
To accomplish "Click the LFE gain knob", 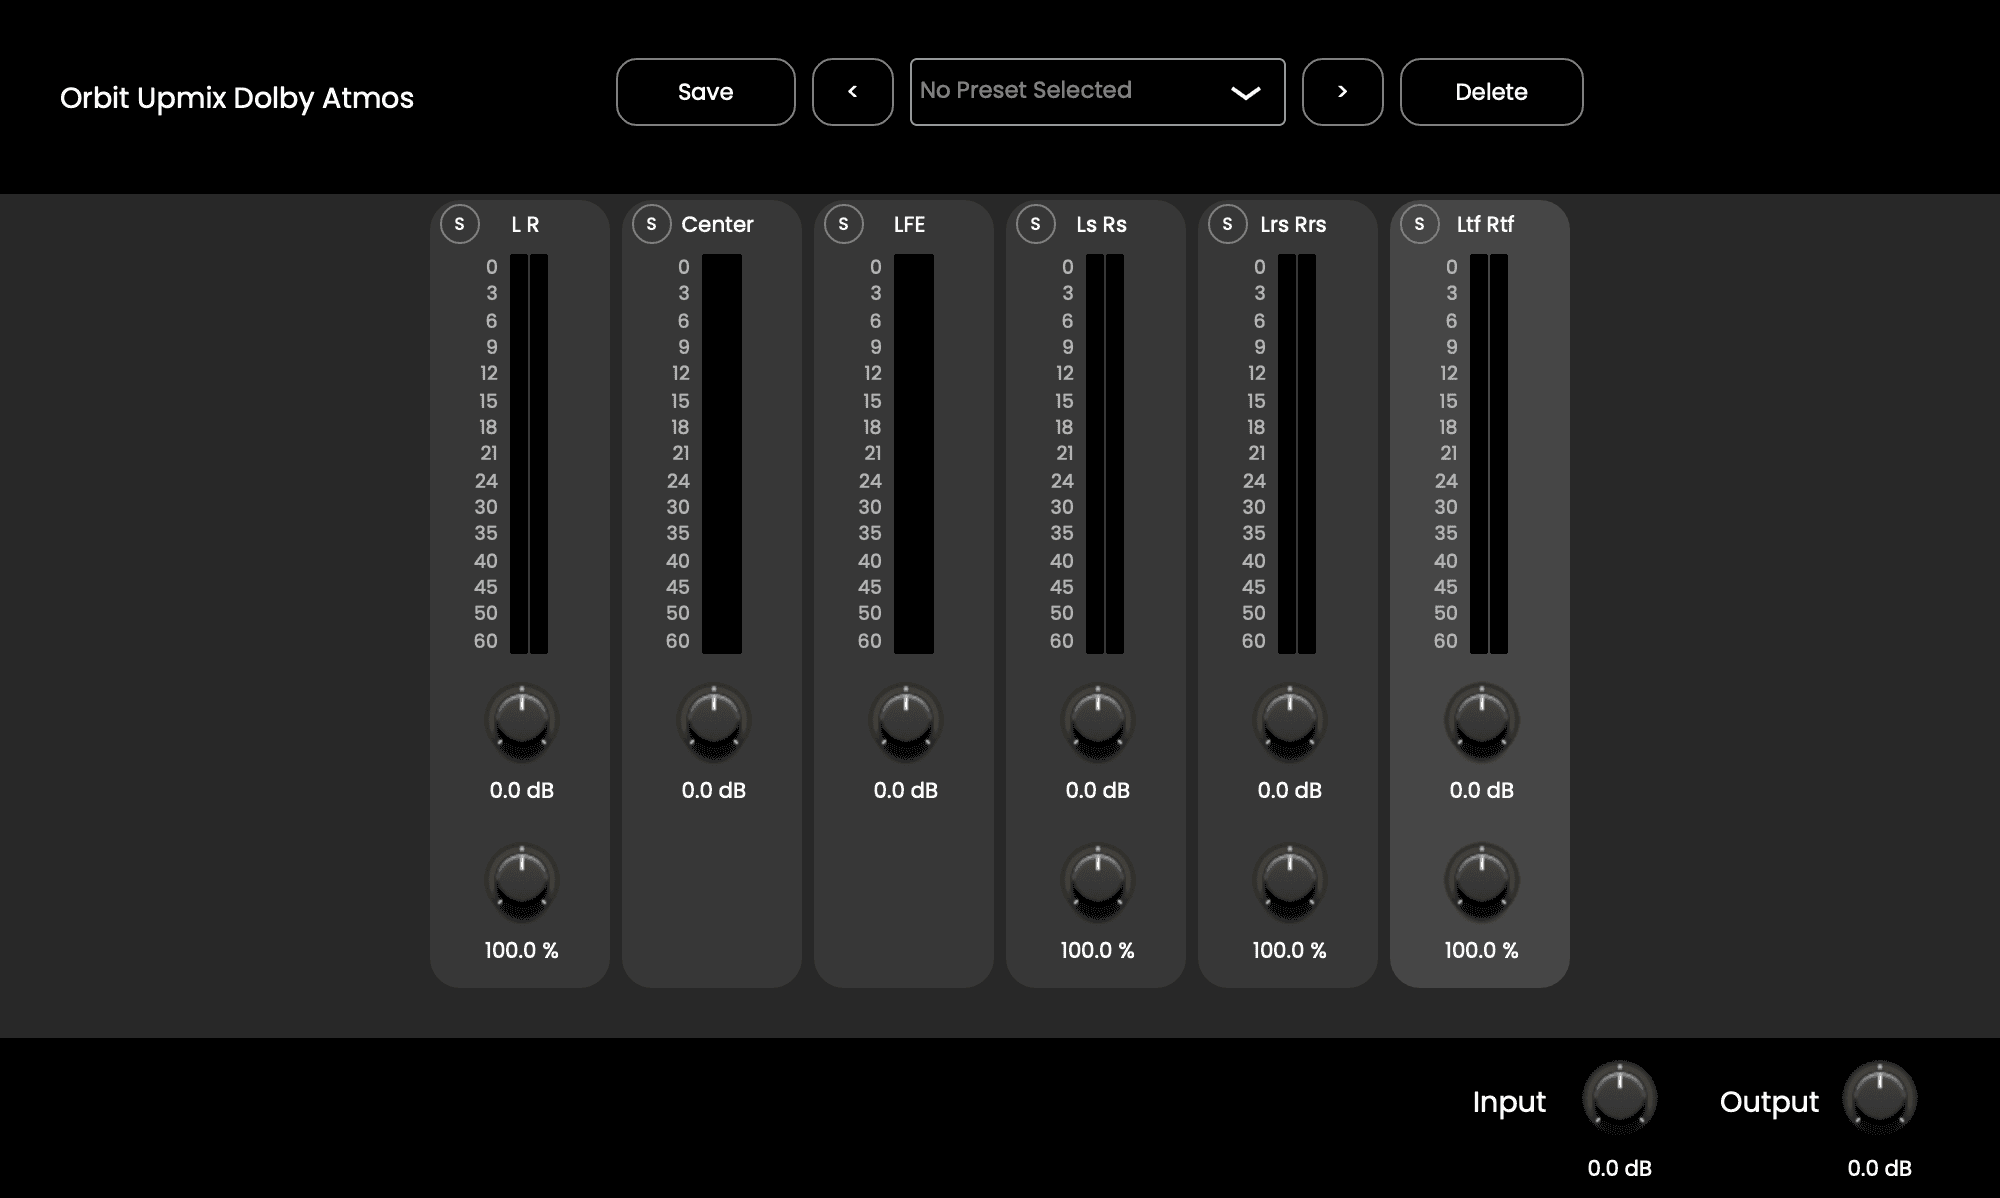I will (x=906, y=721).
